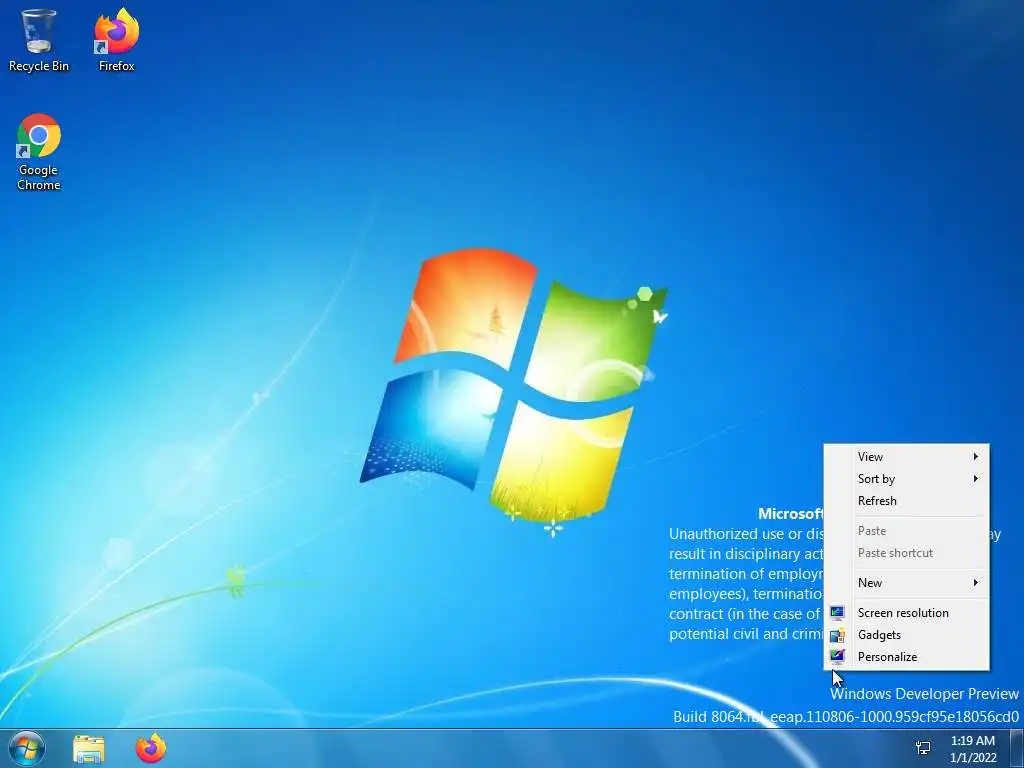Click the Screen resolution monitor icon
1024x768 pixels.
[x=837, y=613]
